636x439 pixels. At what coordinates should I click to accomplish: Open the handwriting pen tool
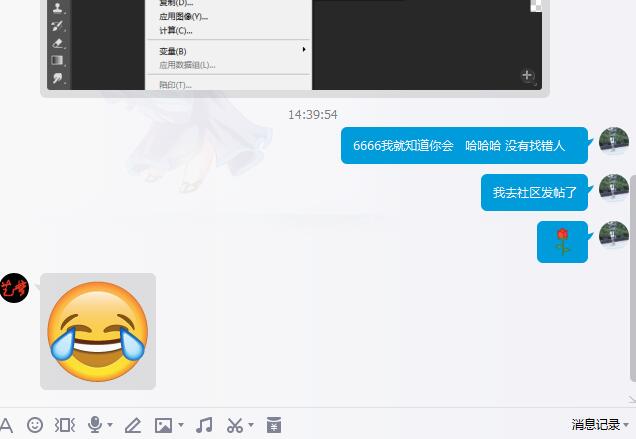pos(132,425)
